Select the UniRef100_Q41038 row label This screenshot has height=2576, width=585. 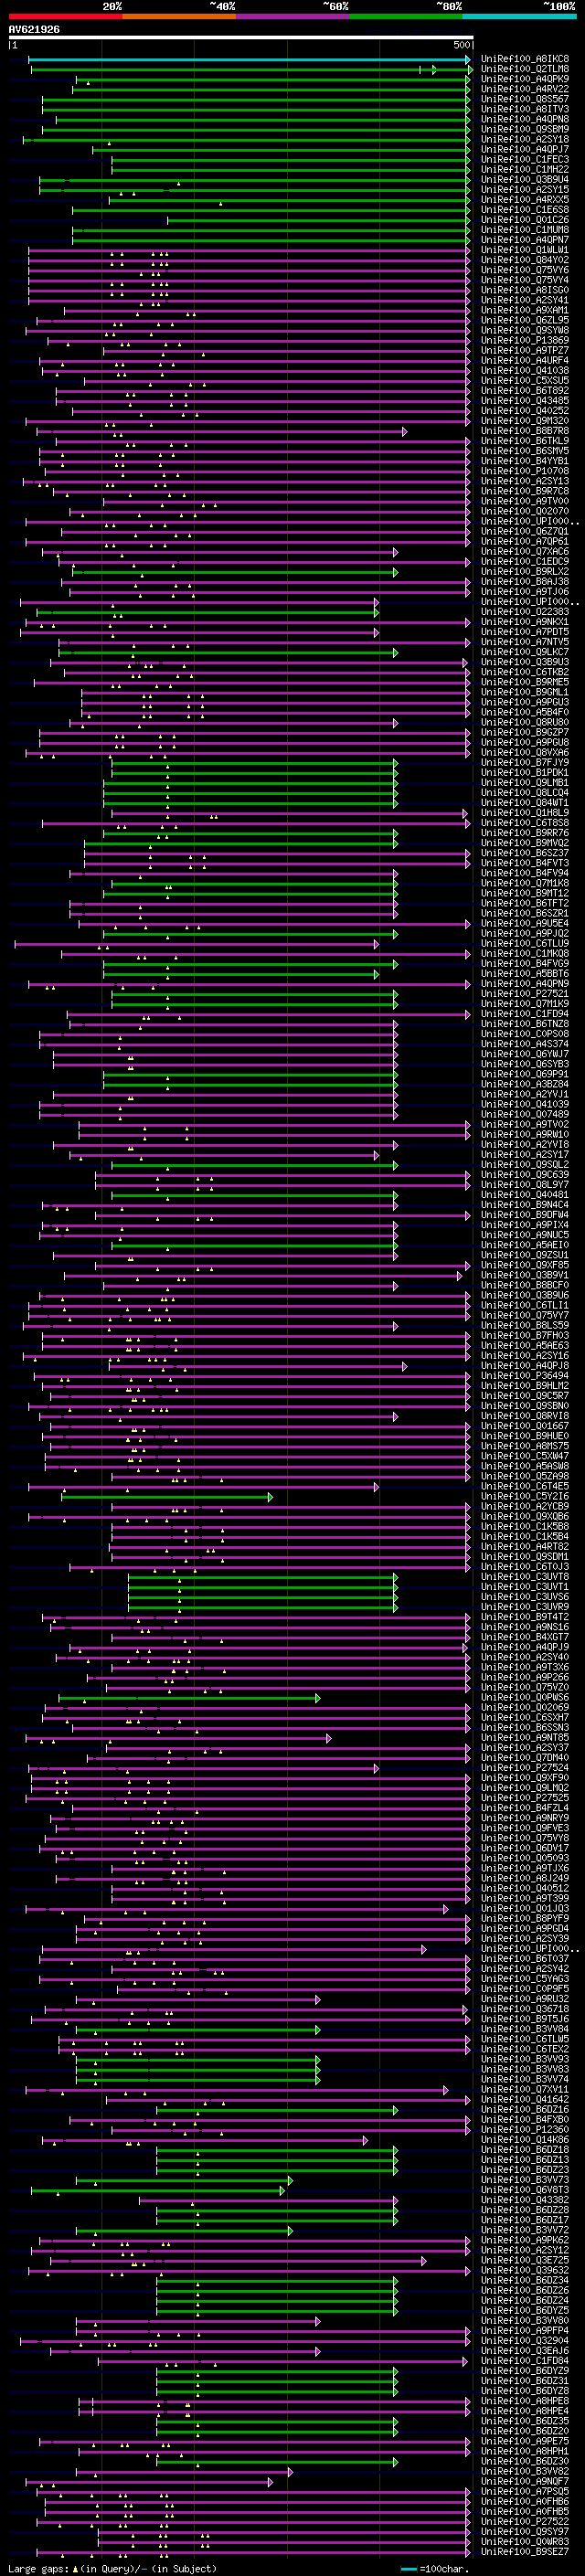coord(525,370)
